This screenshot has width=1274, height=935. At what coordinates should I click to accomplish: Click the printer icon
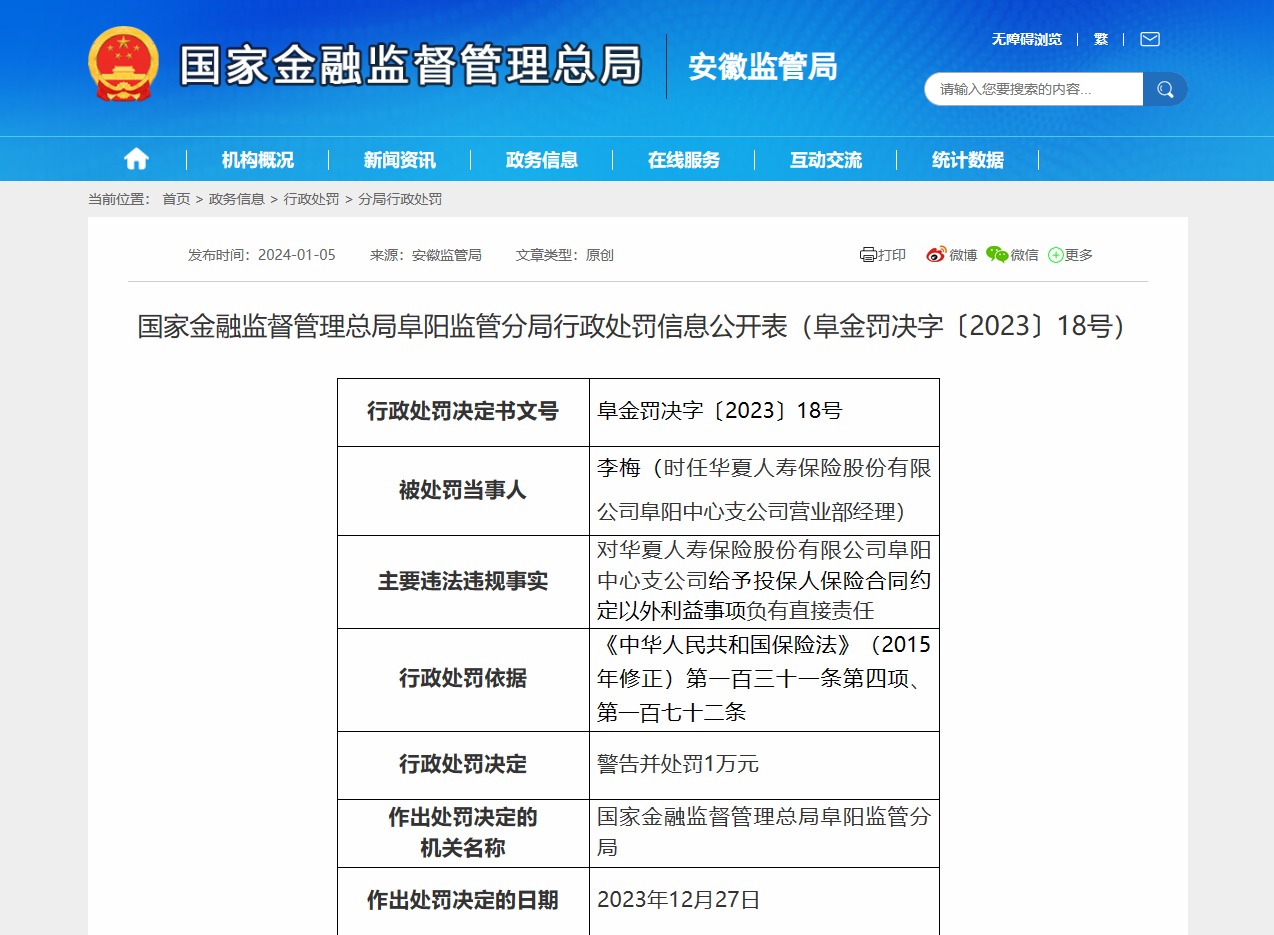(x=868, y=255)
